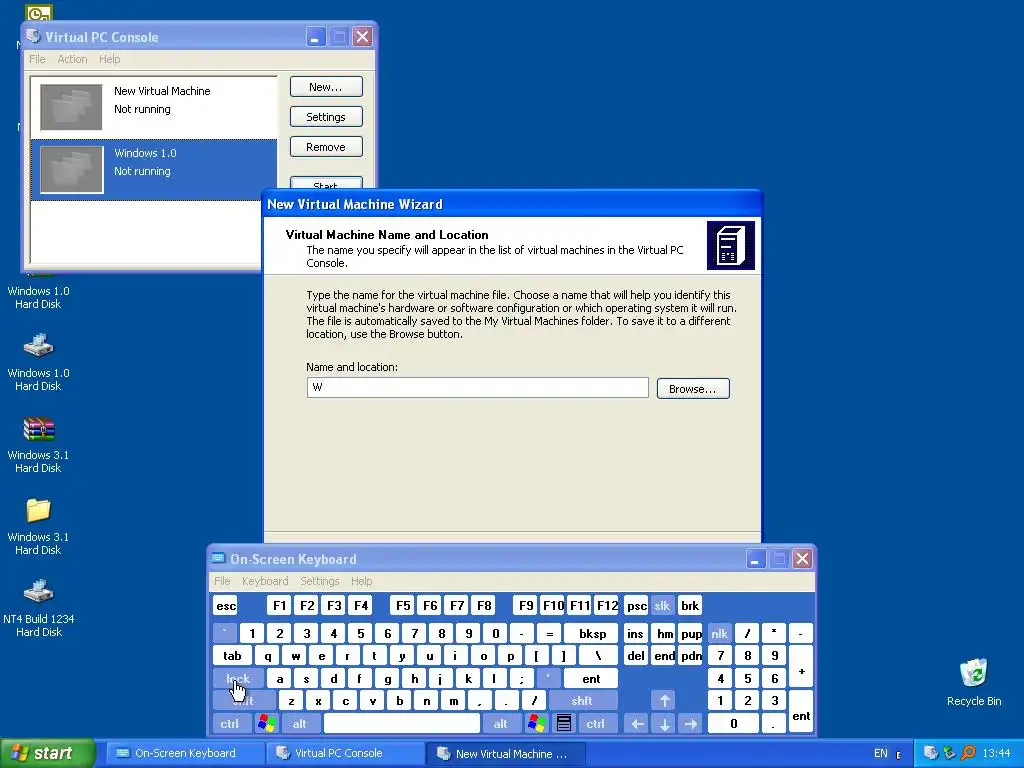Click the tab key
Viewport: 1024px width, 768px height.
[232, 656]
